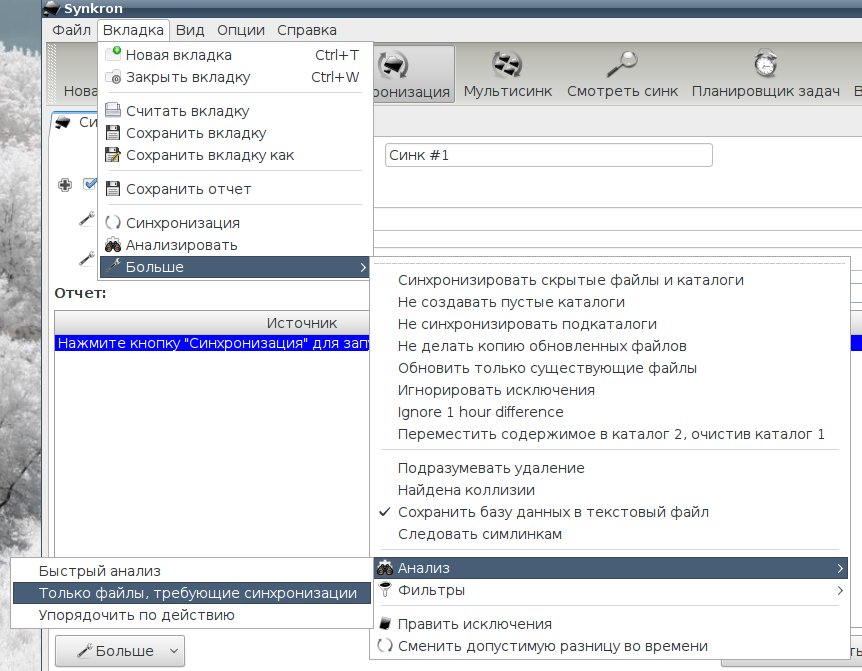Click the Сменить допустимую разницу во времени icon
862x671 pixels.
coord(385,646)
